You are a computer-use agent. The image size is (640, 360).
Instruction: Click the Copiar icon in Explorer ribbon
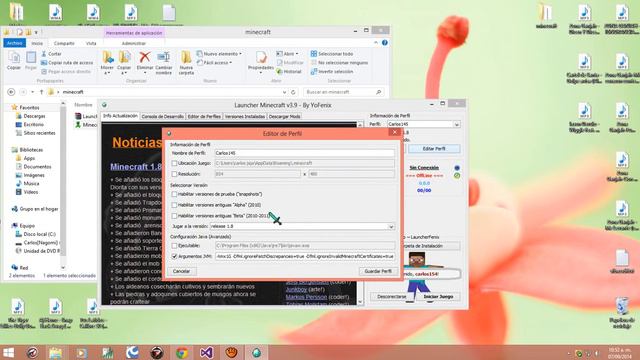14,58
